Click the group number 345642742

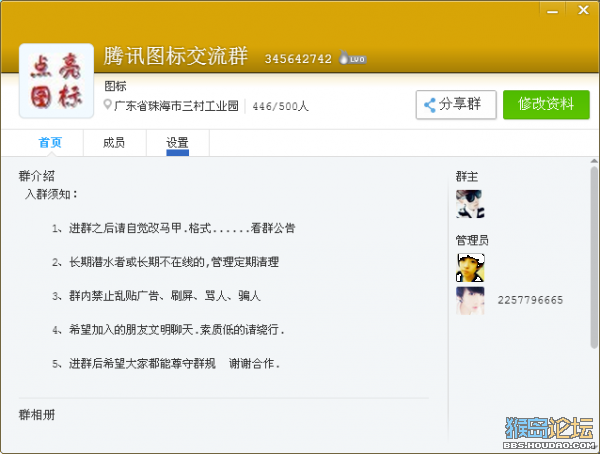pos(298,59)
